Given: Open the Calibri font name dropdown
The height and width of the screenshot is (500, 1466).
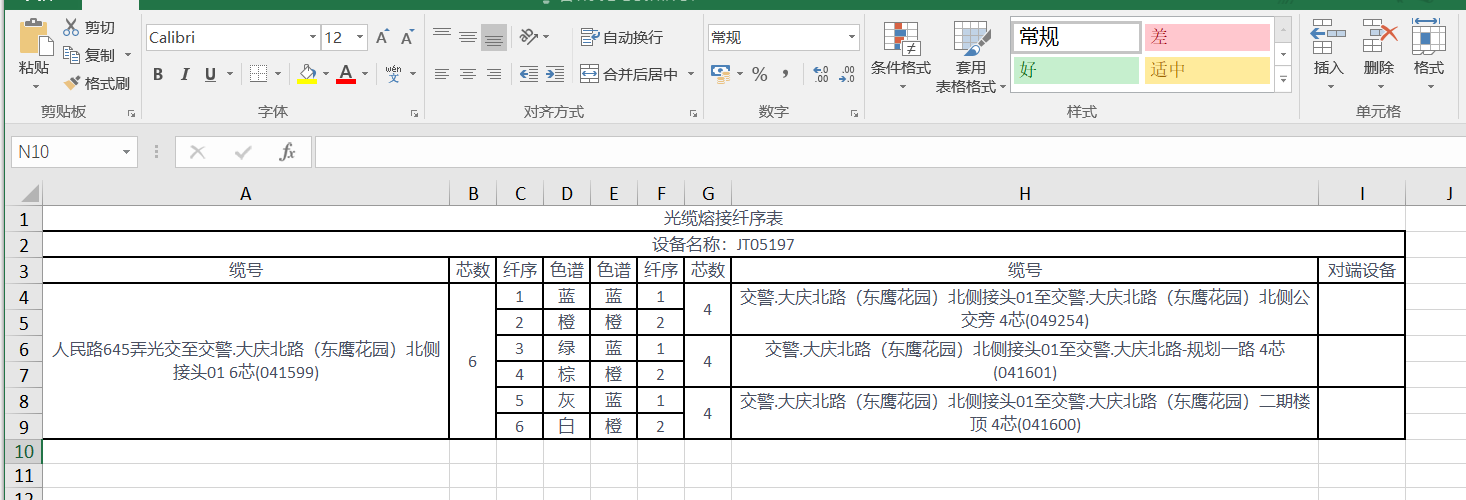Looking at the screenshot, I should [x=312, y=38].
